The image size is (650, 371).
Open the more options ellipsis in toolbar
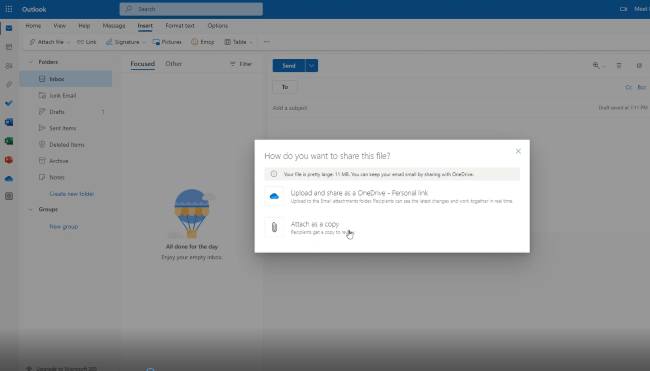[x=267, y=42]
